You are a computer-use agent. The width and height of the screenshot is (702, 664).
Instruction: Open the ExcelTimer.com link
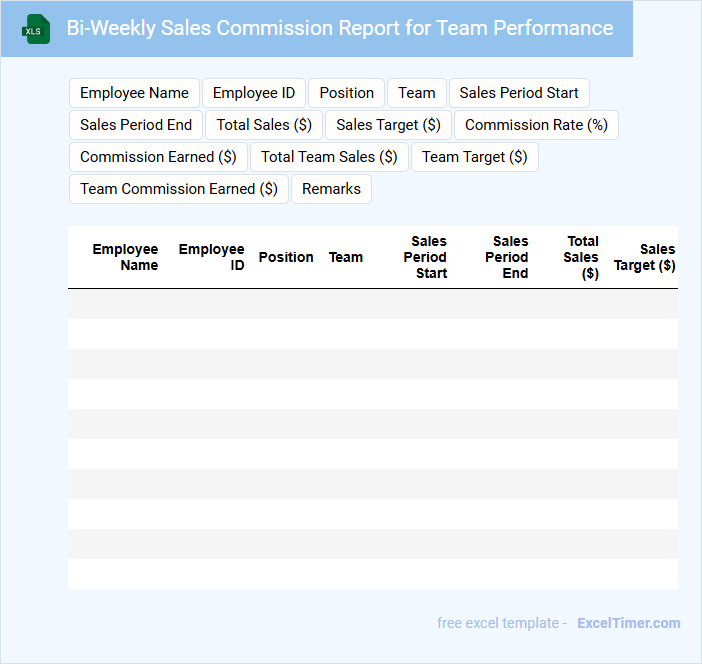pos(628,623)
